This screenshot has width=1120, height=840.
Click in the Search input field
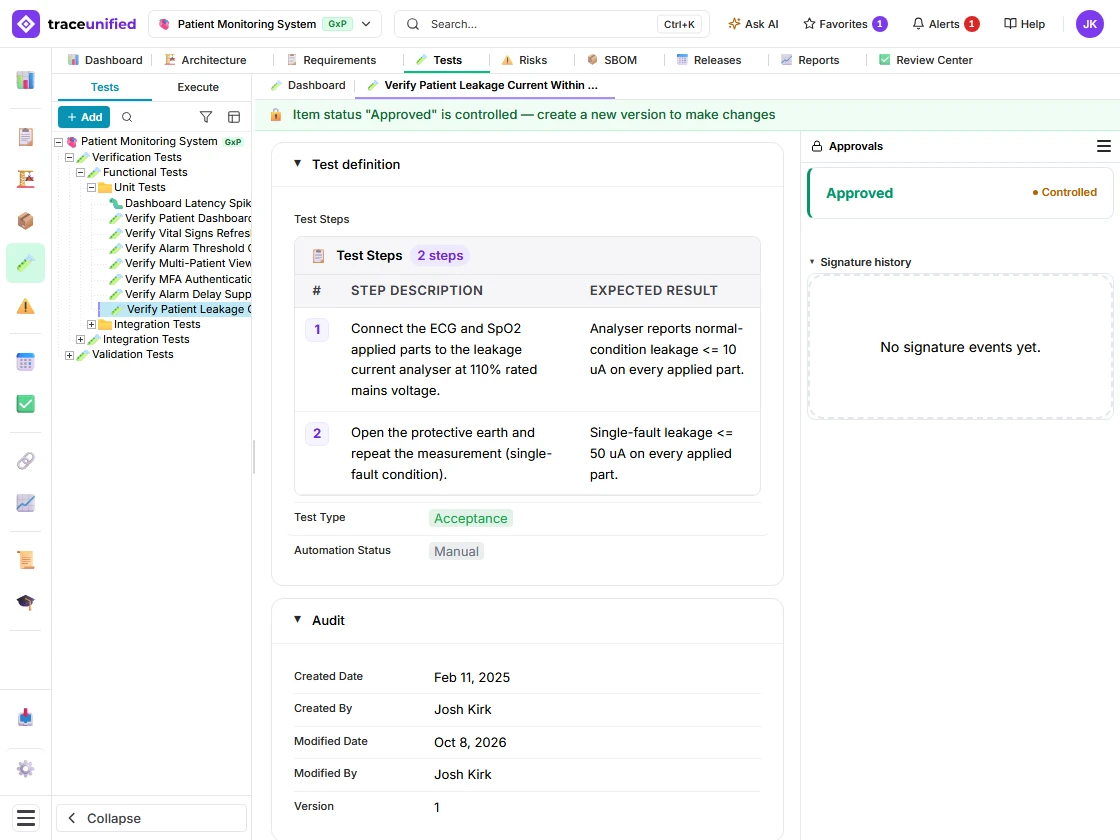coord(551,24)
